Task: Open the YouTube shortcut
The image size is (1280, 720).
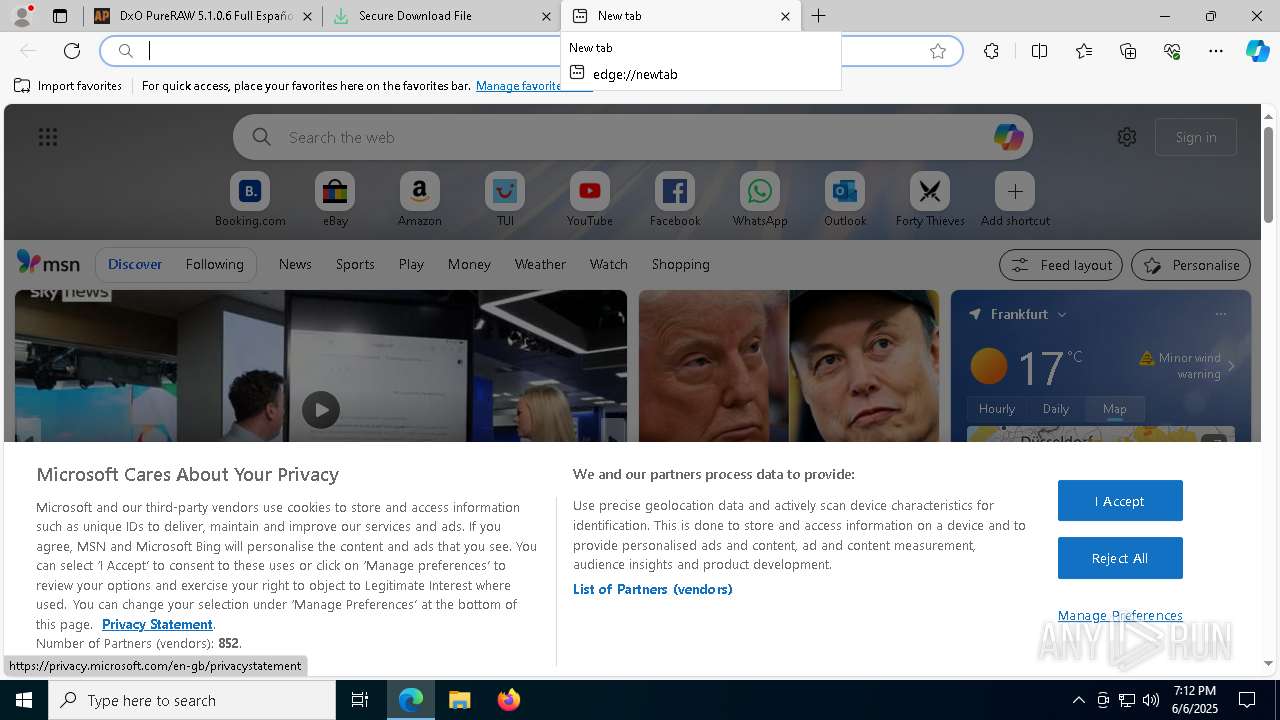Action: pyautogui.click(x=590, y=199)
